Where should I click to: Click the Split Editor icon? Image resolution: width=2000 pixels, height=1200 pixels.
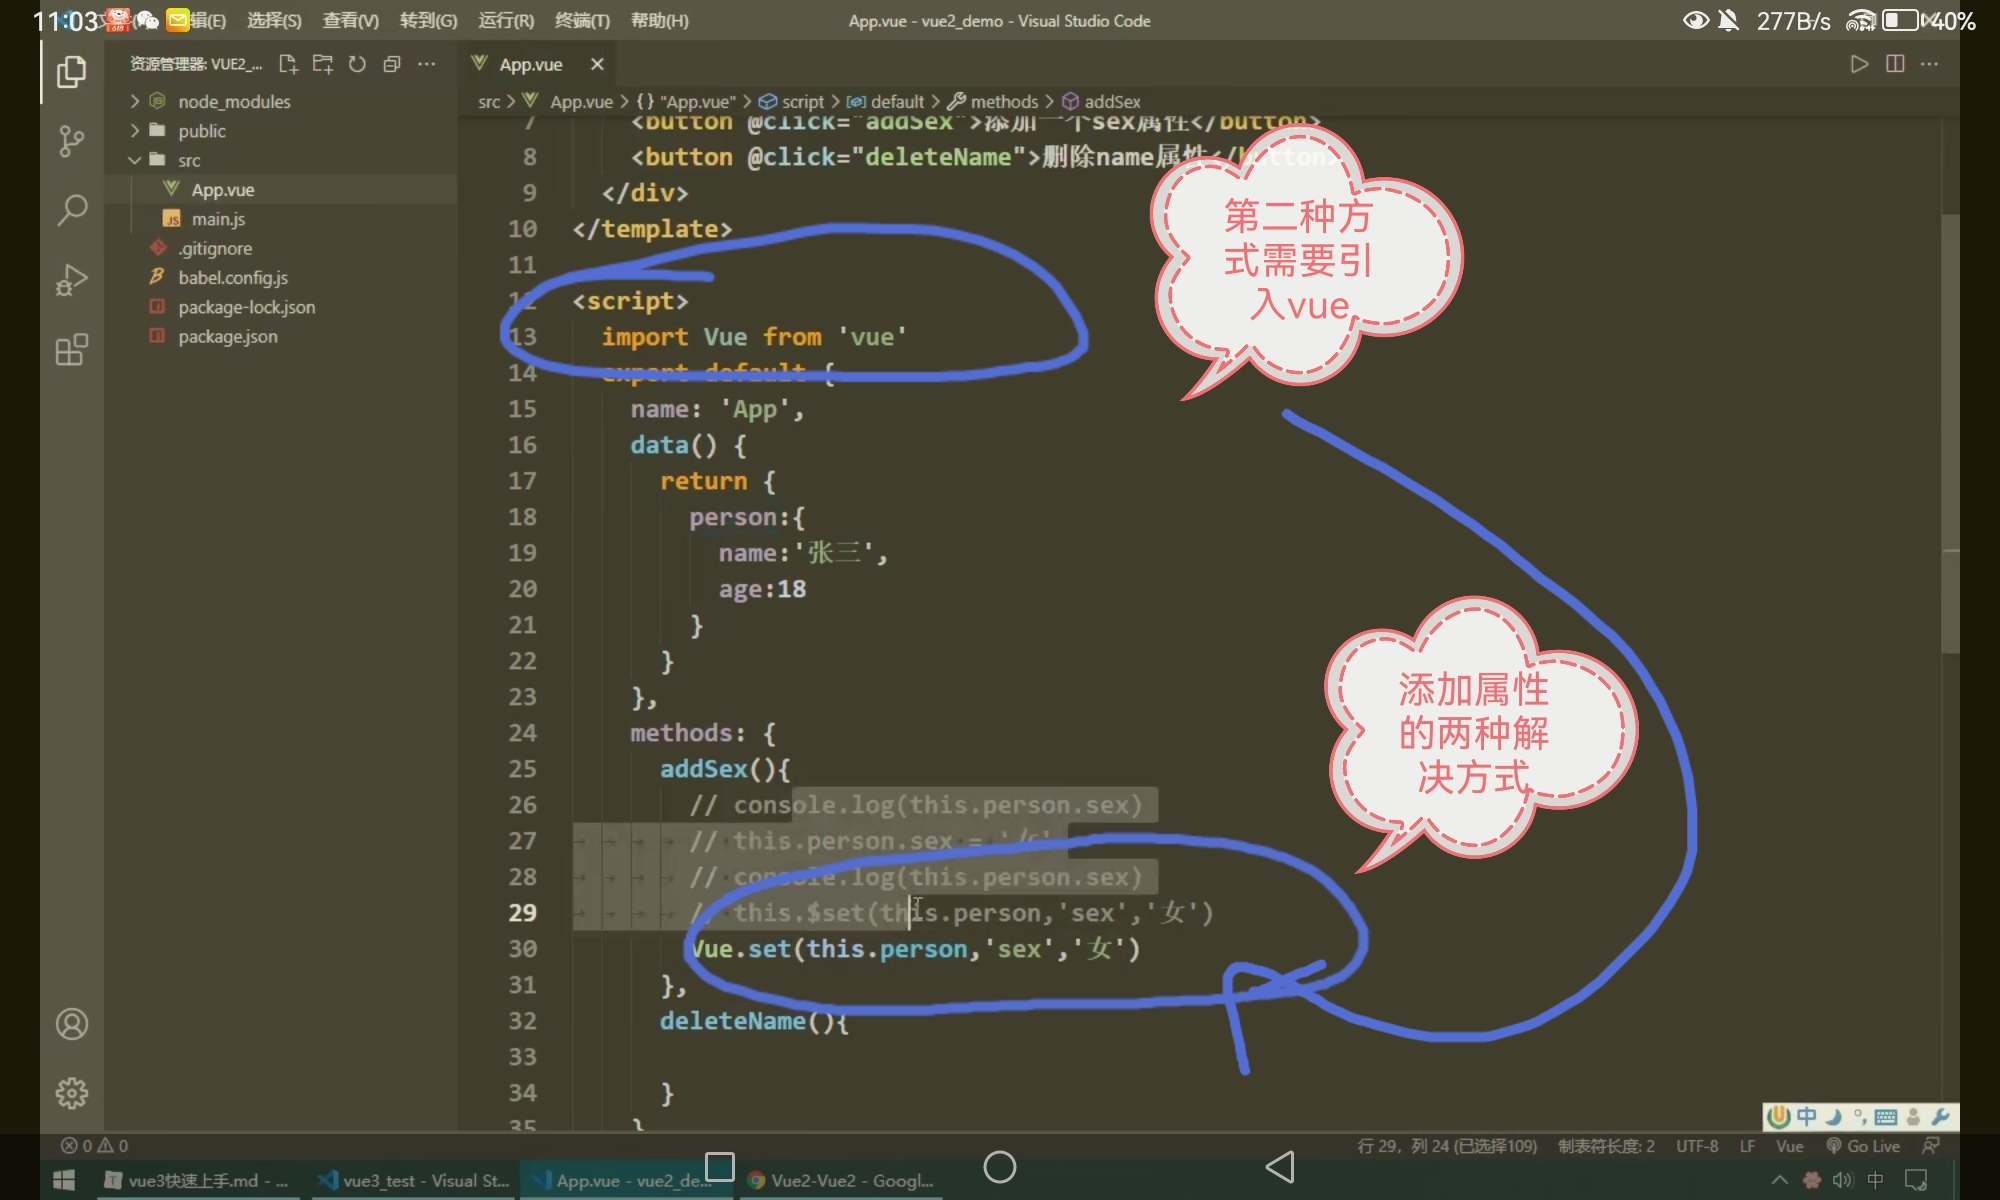tap(1894, 64)
